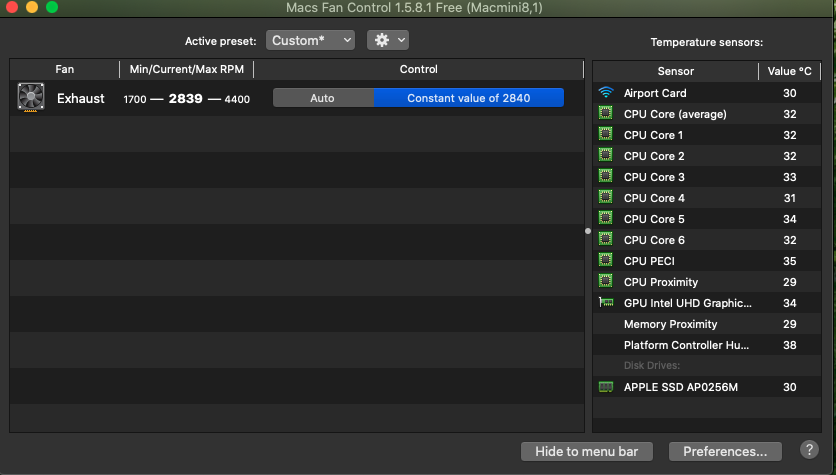Click the Value °C column header
The width and height of the screenshot is (836, 475).
point(790,71)
